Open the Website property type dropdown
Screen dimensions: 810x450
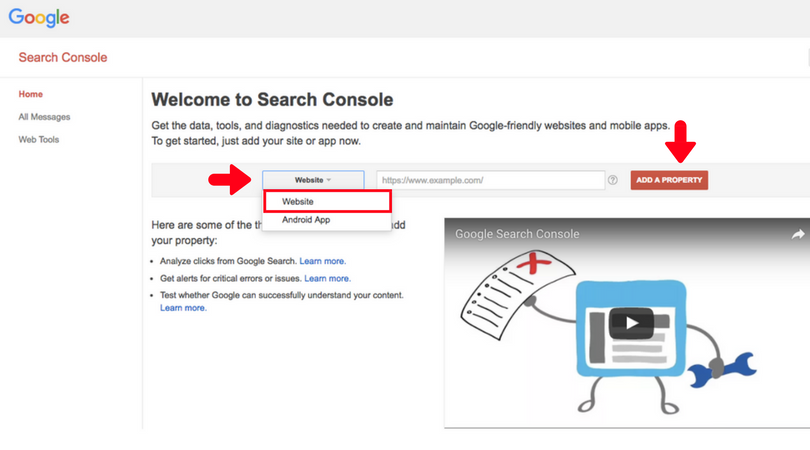tap(313, 180)
